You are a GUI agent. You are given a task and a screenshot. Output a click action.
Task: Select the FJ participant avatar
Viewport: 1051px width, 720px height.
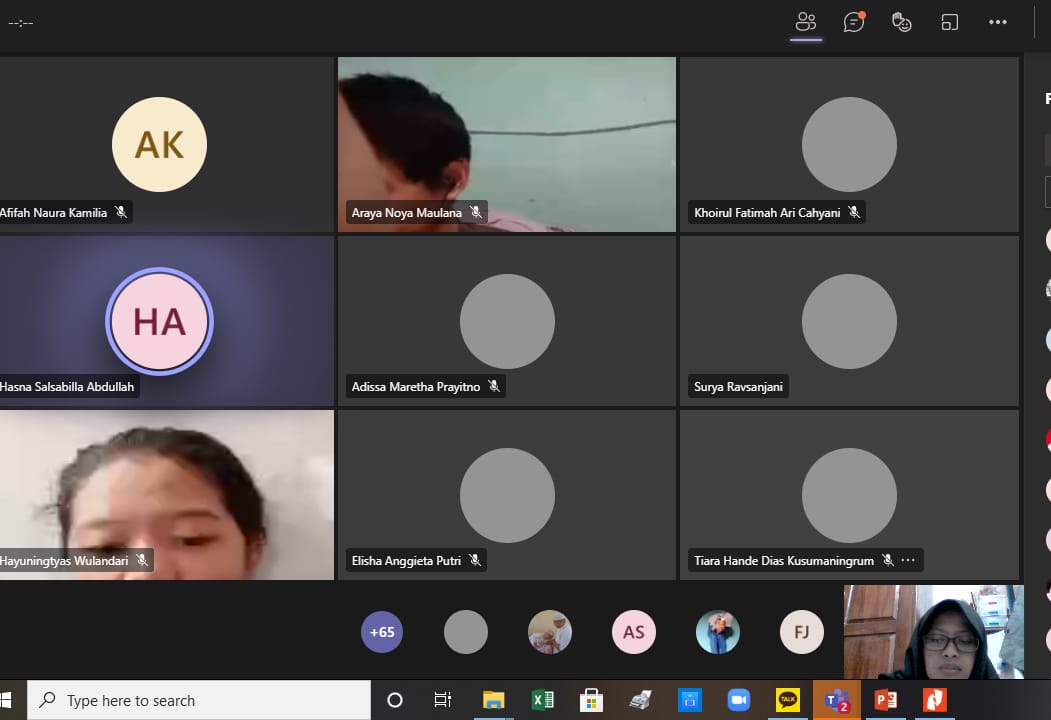802,632
